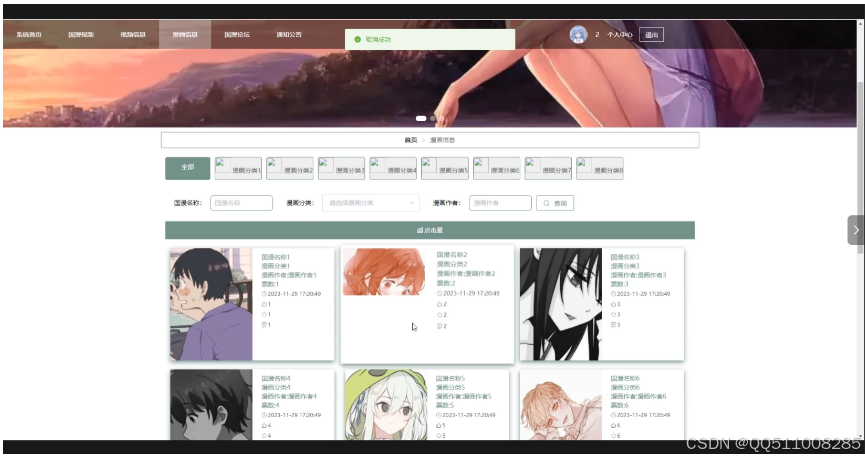Select the second carousel indicator dot
Screen dimensions: 865x459
click(433, 119)
